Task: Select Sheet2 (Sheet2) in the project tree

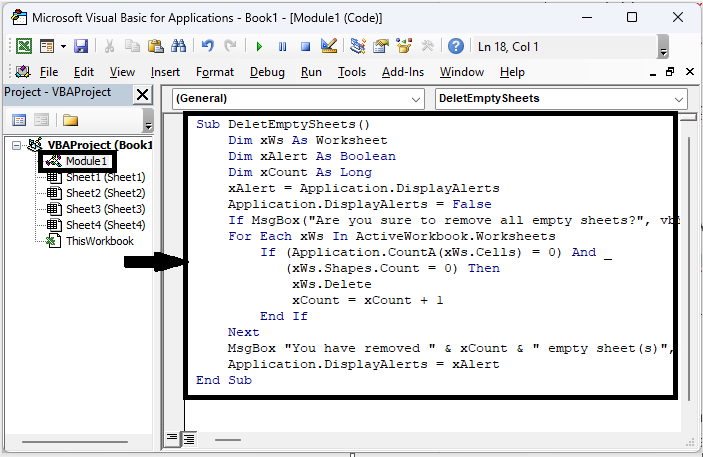Action: pyautogui.click(x=106, y=193)
